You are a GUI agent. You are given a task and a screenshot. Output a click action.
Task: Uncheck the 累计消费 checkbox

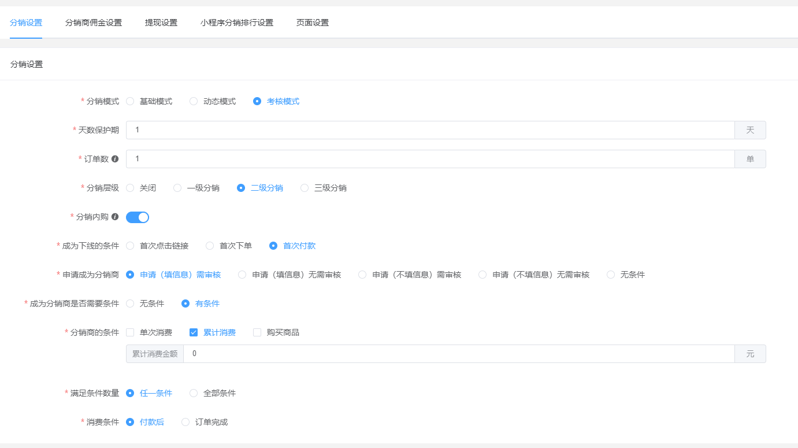tap(193, 332)
